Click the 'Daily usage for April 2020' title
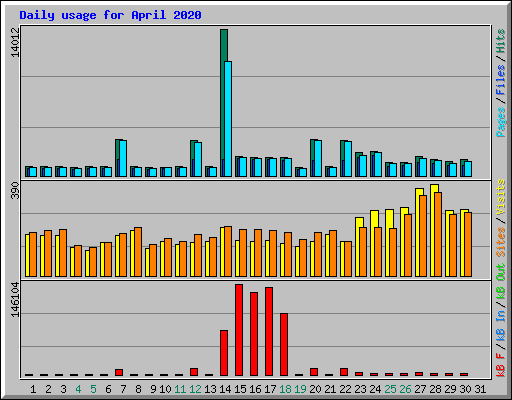 point(110,15)
